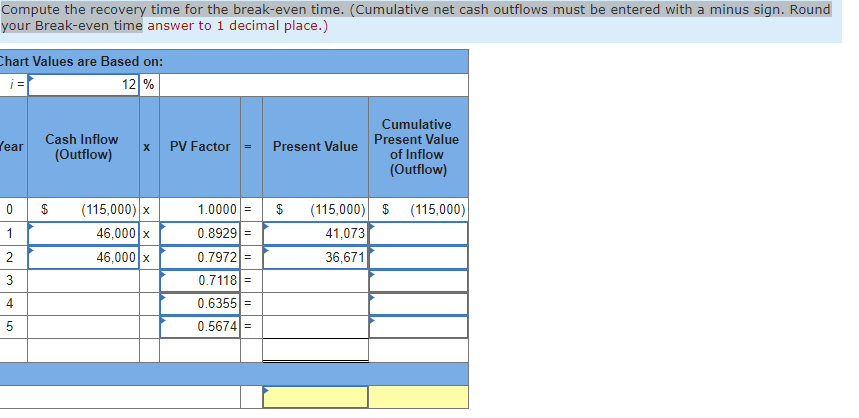Select Year 2 cash inflow cell 46,000

[x=83, y=257]
